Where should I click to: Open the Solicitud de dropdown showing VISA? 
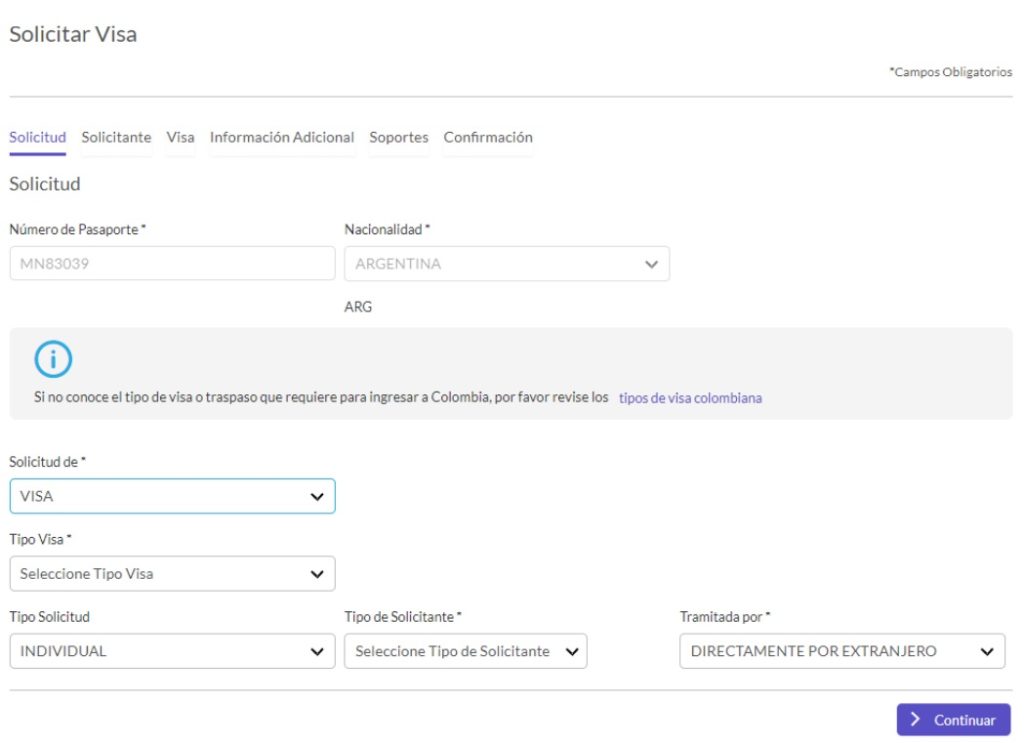[x=172, y=496]
